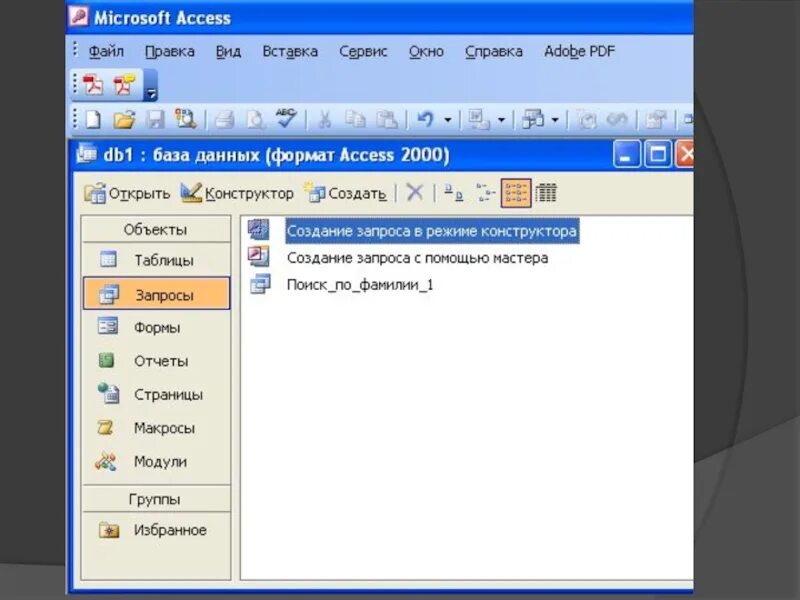Select Страницы in objects panel
This screenshot has height=600, width=800.
[x=156, y=394]
